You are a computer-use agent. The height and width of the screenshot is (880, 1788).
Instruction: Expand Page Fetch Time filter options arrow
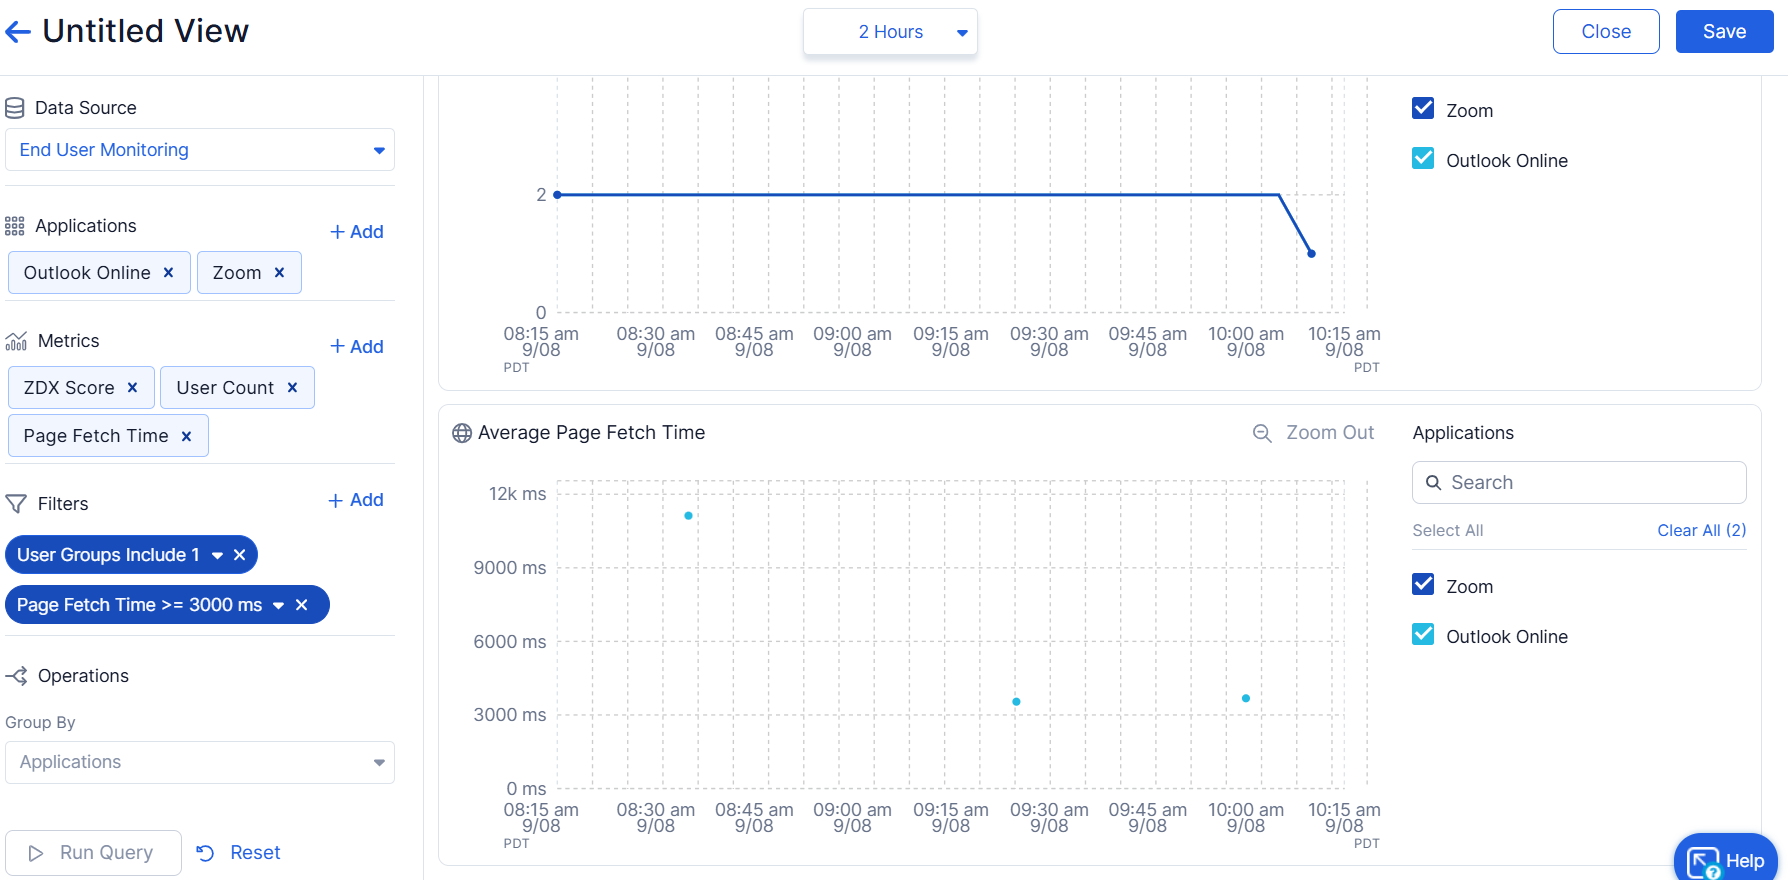tap(278, 605)
